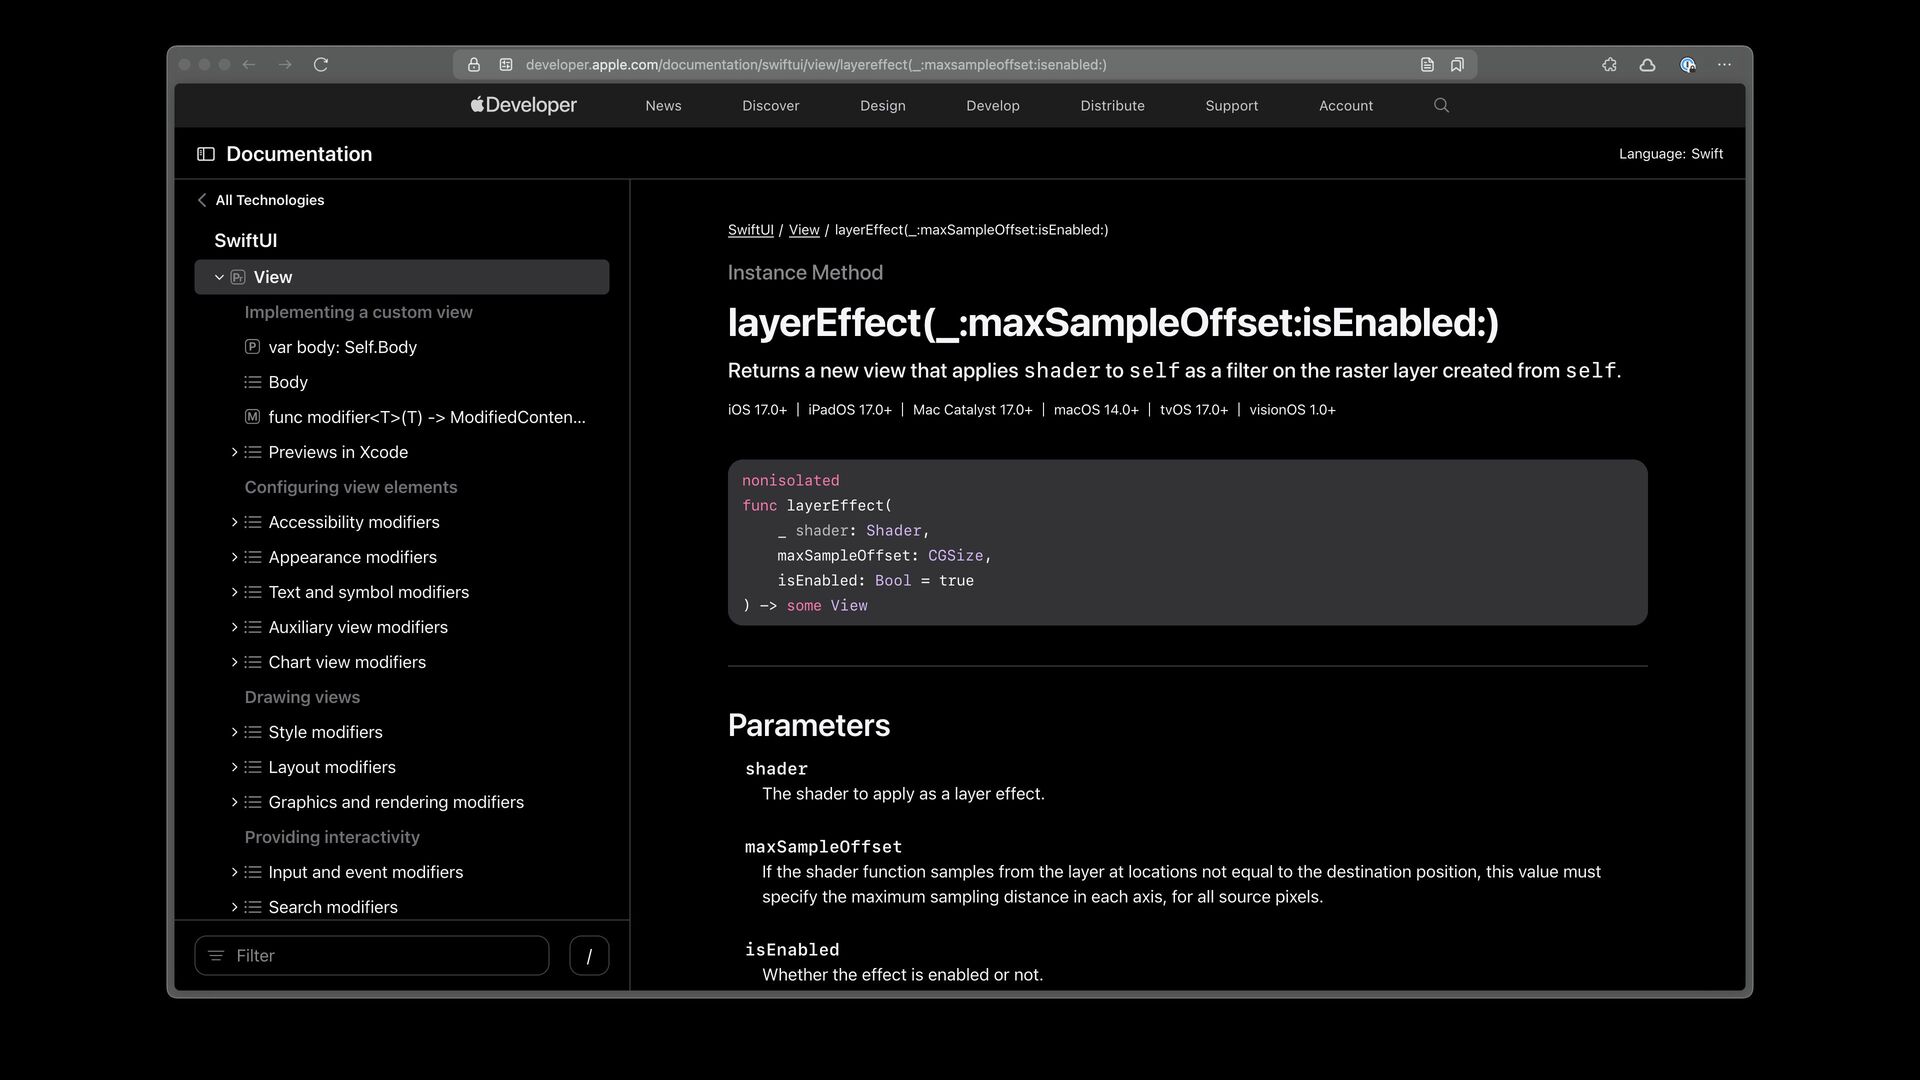1920x1080 pixels.
Task: Click the browser address bar URL
Action: click(x=816, y=65)
